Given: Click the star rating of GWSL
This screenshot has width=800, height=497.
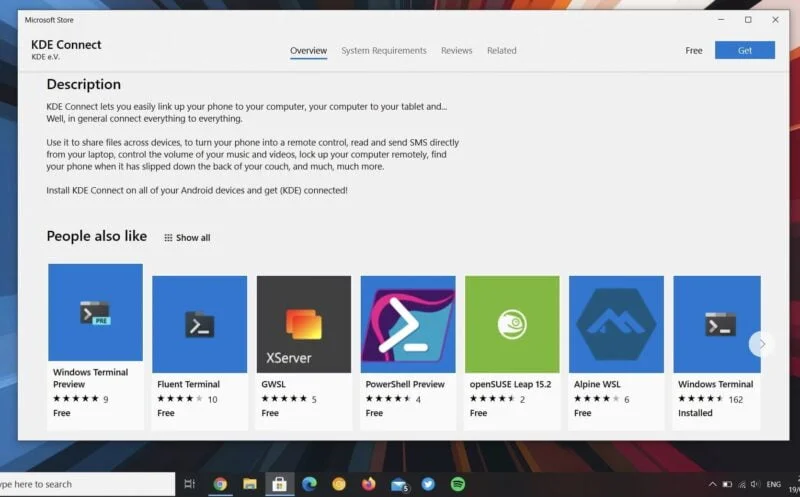Looking at the screenshot, I should click(284, 399).
